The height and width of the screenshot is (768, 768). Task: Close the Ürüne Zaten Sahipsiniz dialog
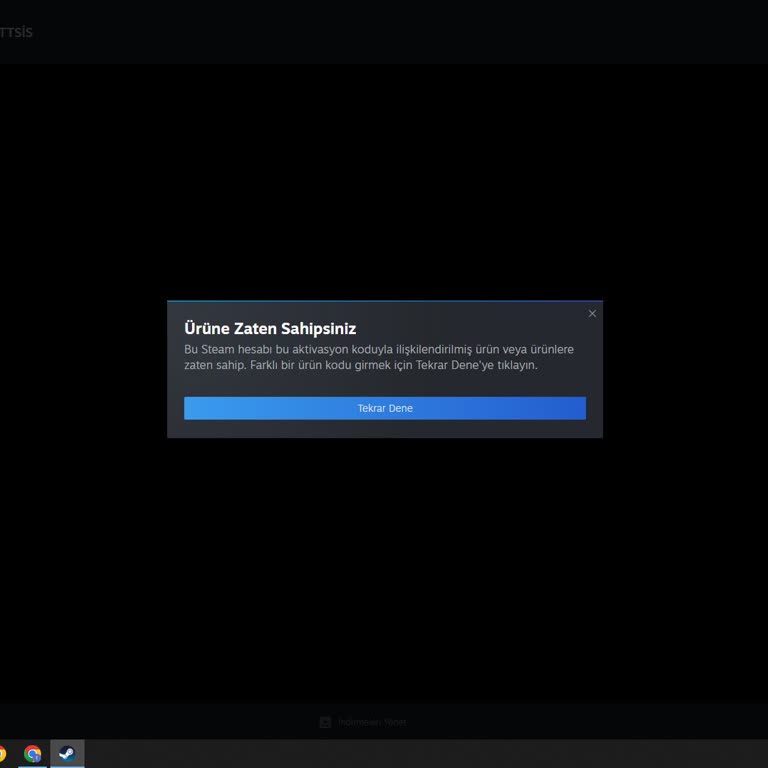point(592,313)
